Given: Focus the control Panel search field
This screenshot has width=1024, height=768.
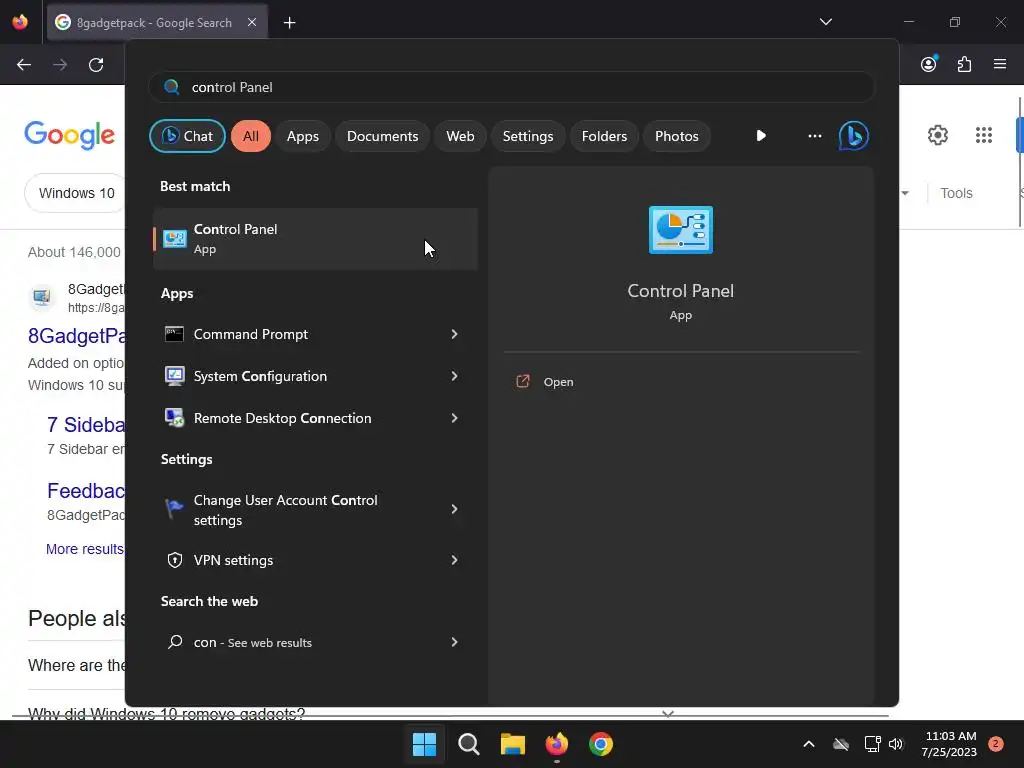Looking at the screenshot, I should tap(512, 87).
